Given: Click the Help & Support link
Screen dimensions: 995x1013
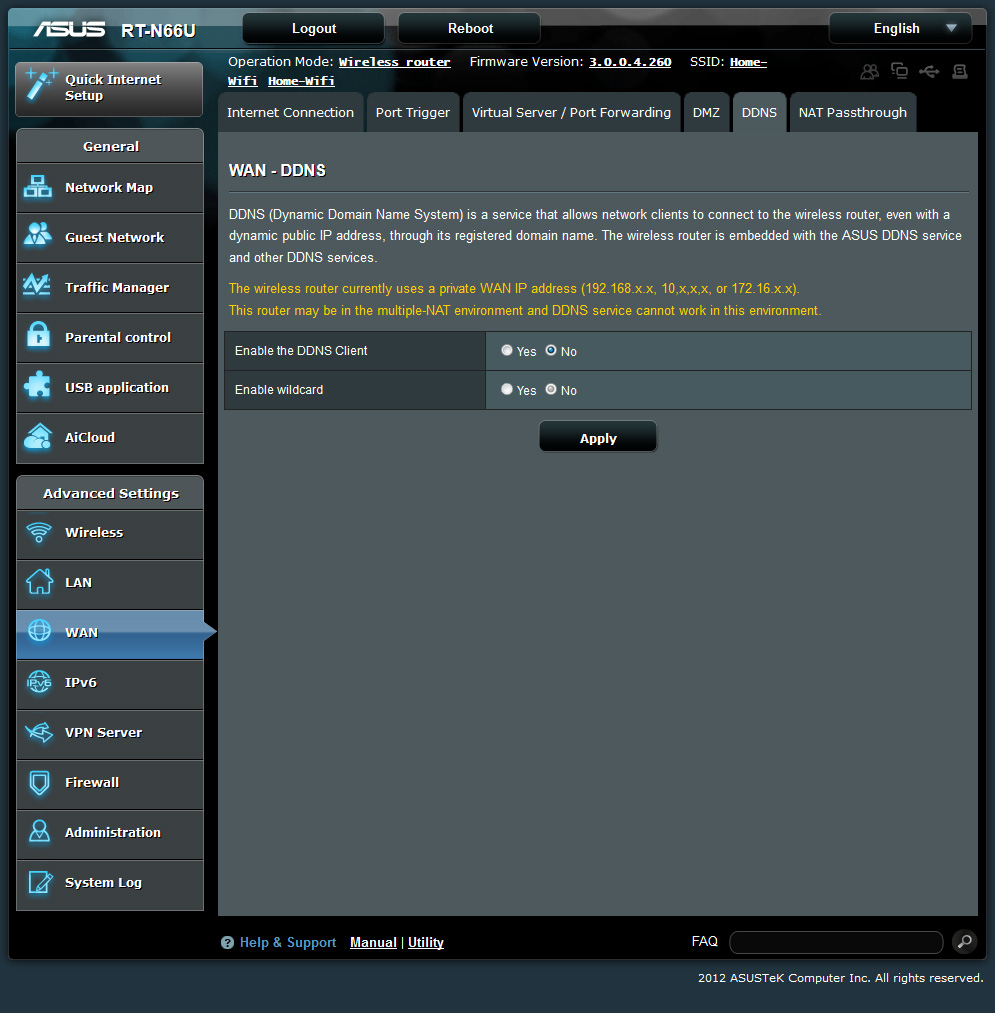Looking at the screenshot, I should [x=288, y=943].
